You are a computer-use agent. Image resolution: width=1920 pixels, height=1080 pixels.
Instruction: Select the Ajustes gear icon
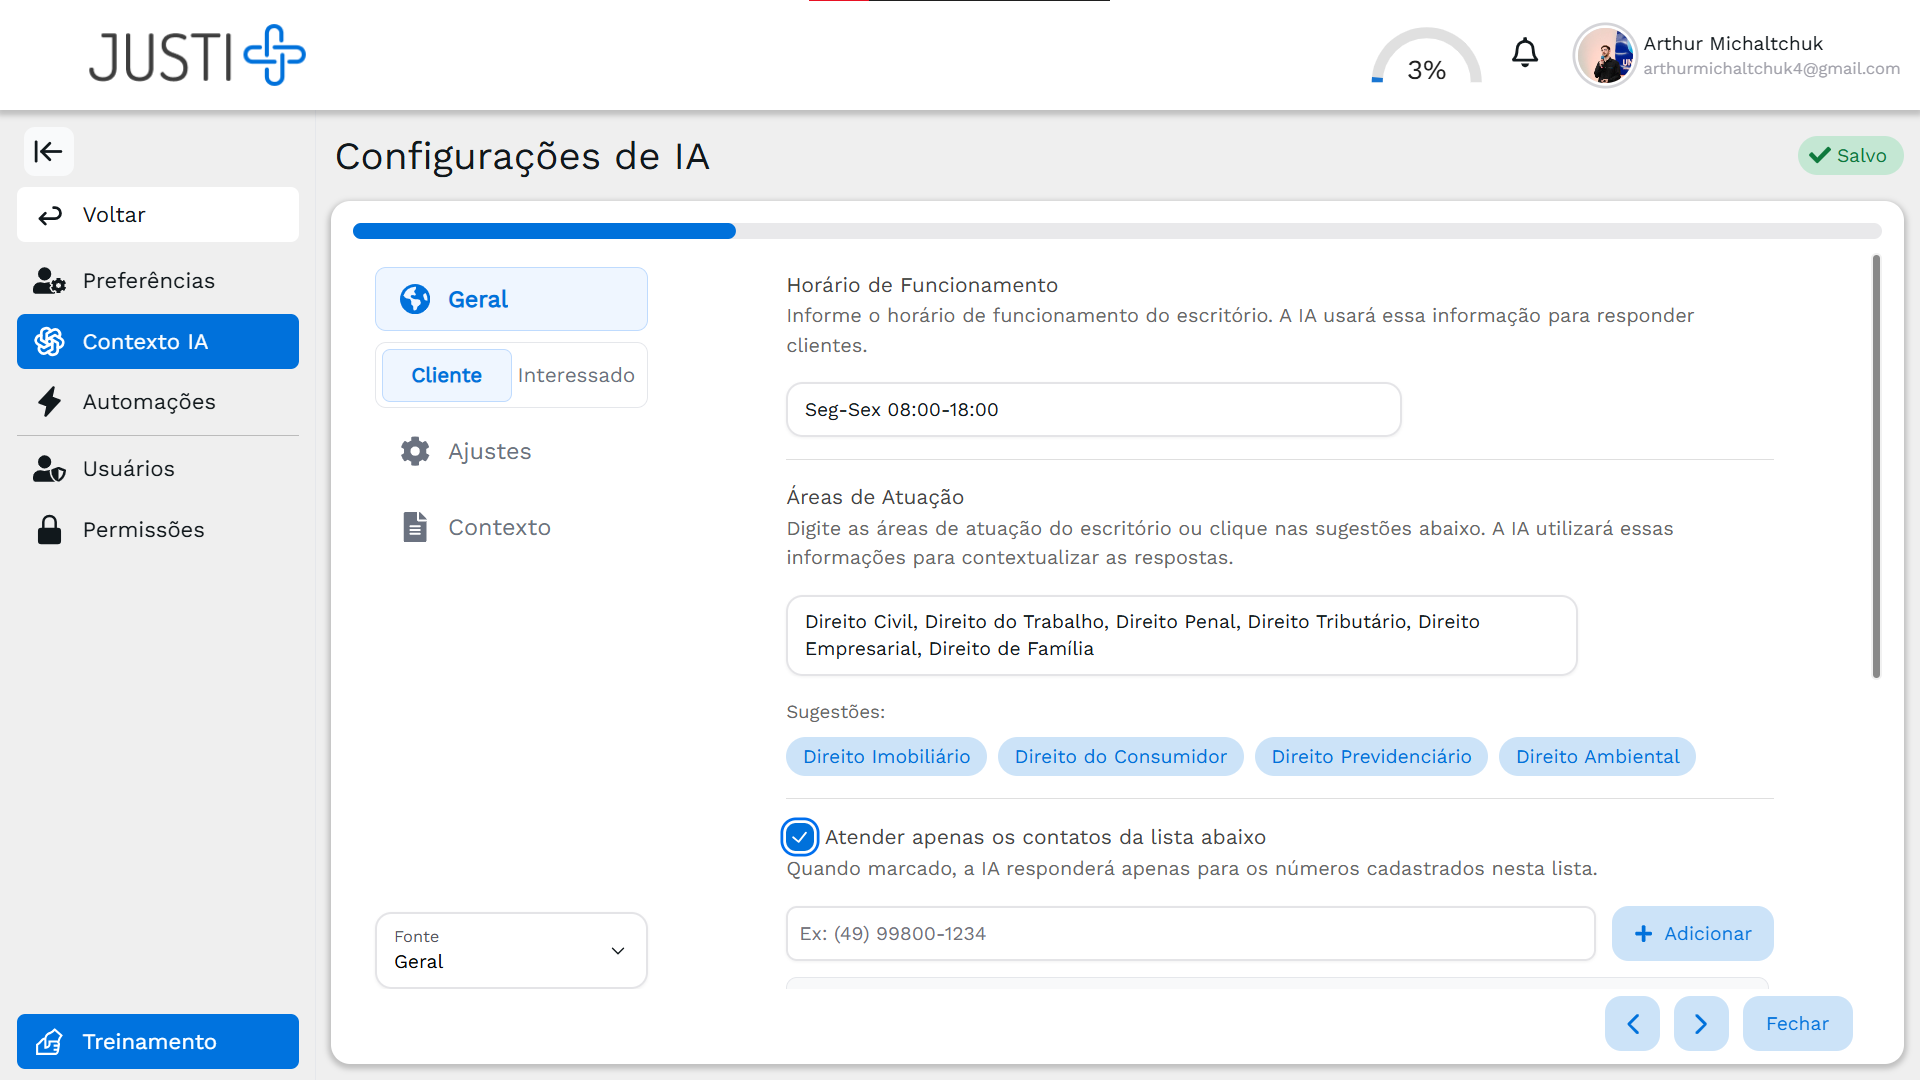(415, 451)
